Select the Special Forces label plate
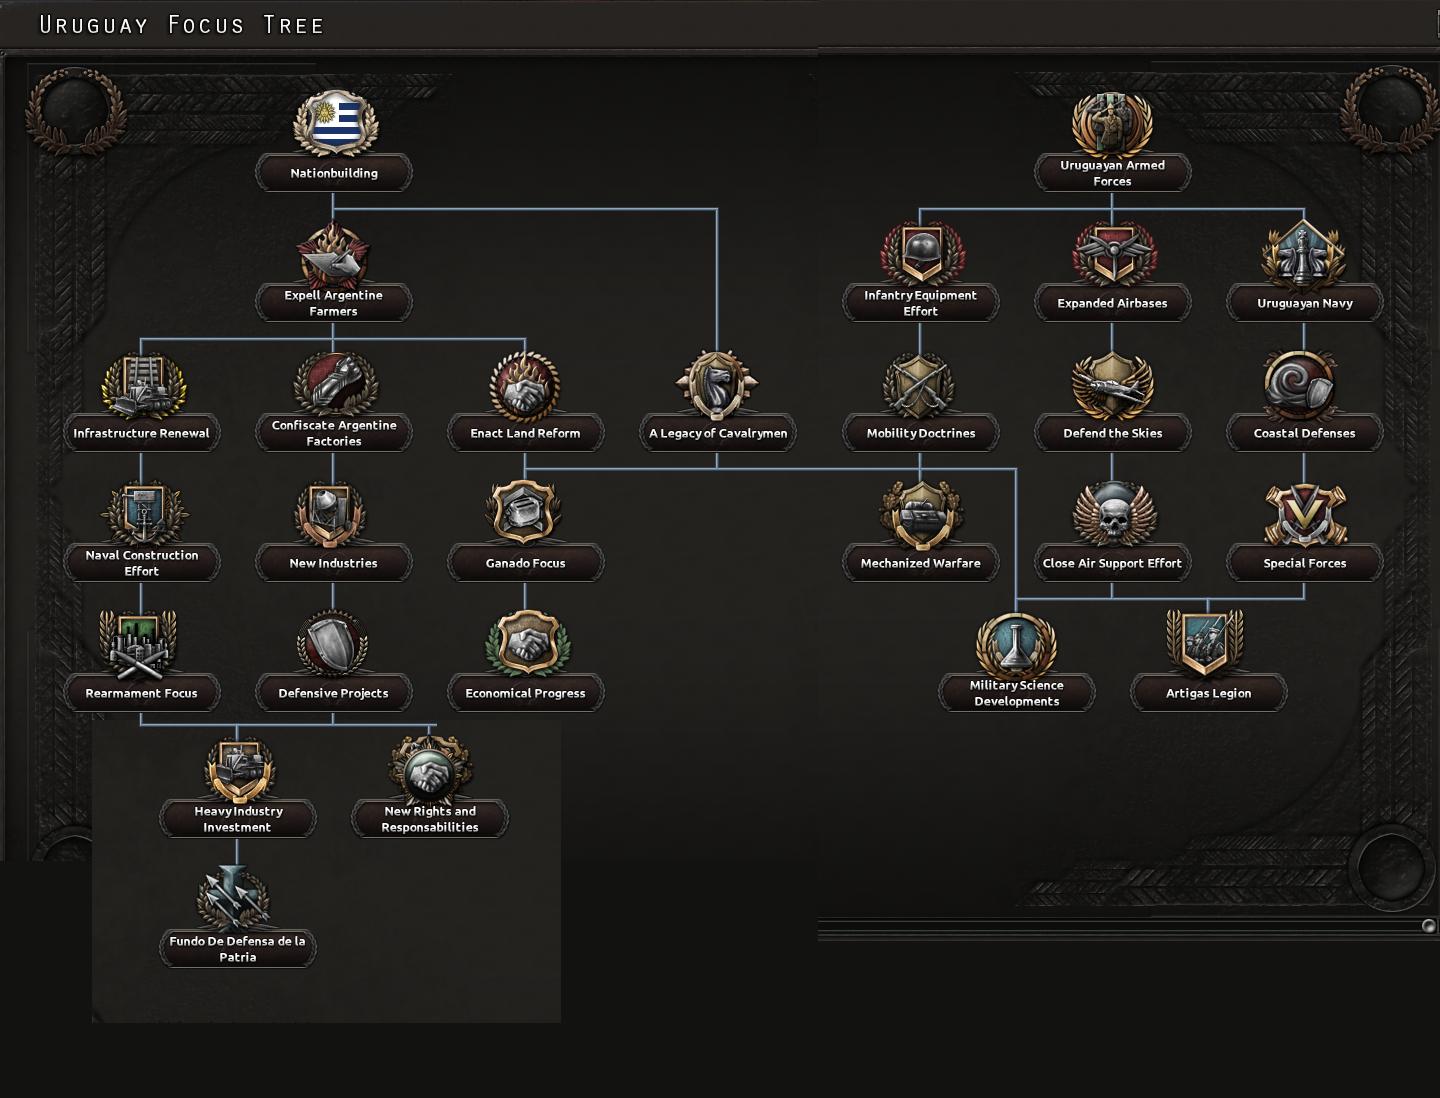The width and height of the screenshot is (1440, 1098). (1304, 563)
